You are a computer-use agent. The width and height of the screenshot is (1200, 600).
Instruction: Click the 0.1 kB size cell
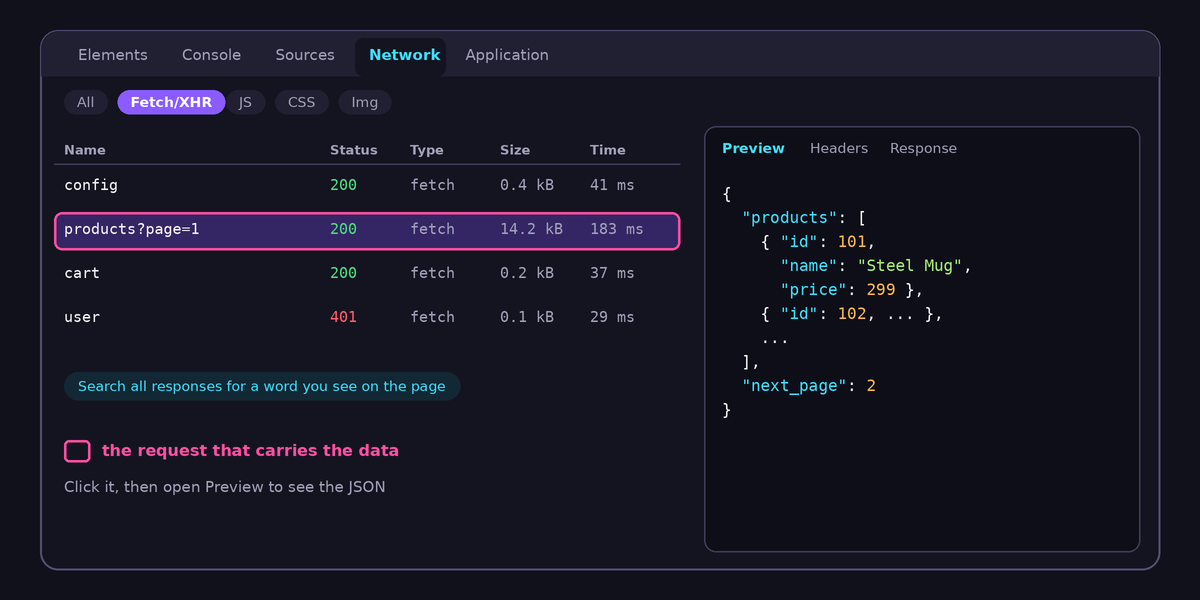(527, 317)
